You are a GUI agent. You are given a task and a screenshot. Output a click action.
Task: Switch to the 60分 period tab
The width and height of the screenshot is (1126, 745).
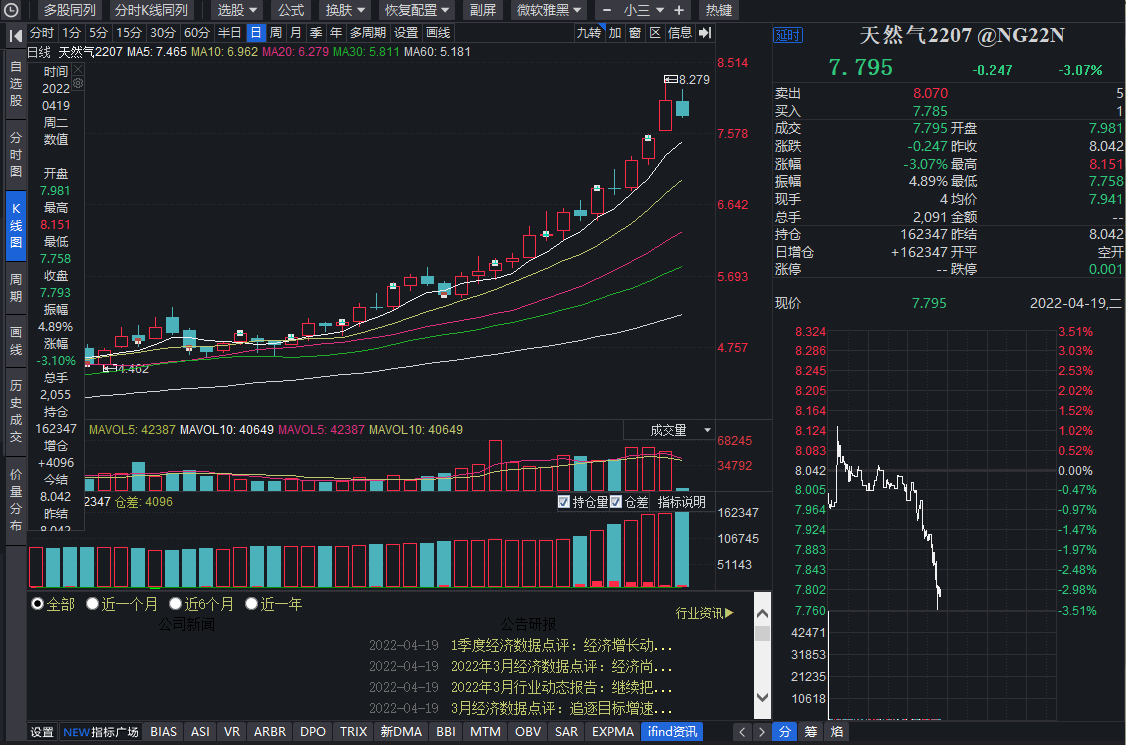click(196, 33)
